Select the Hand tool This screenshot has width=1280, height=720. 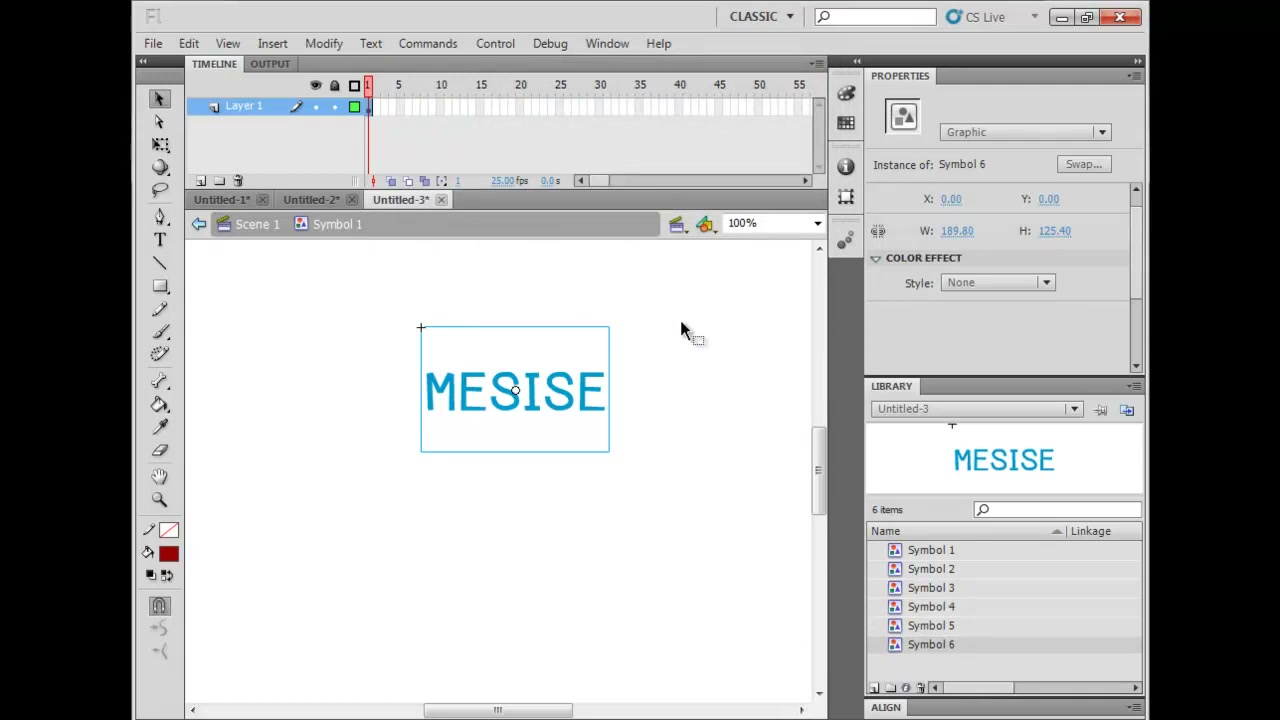pos(160,477)
